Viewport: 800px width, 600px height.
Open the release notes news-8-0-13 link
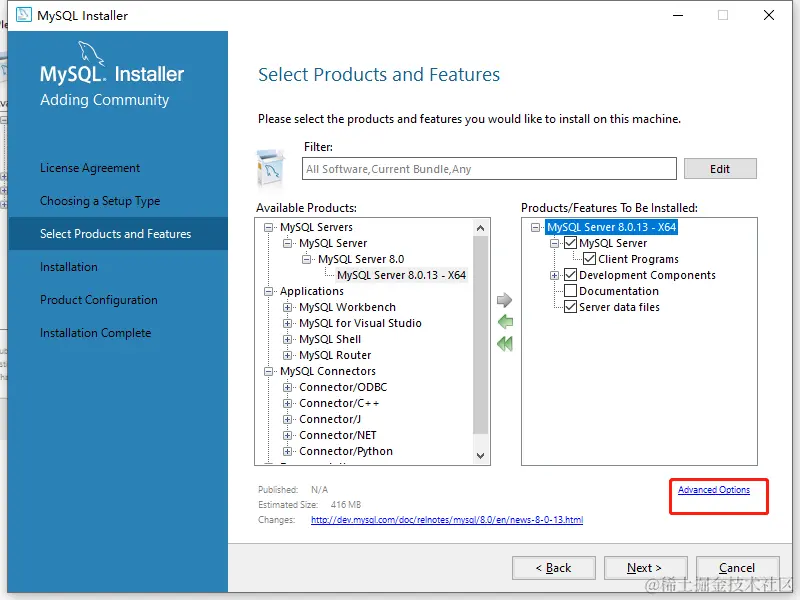click(x=447, y=519)
